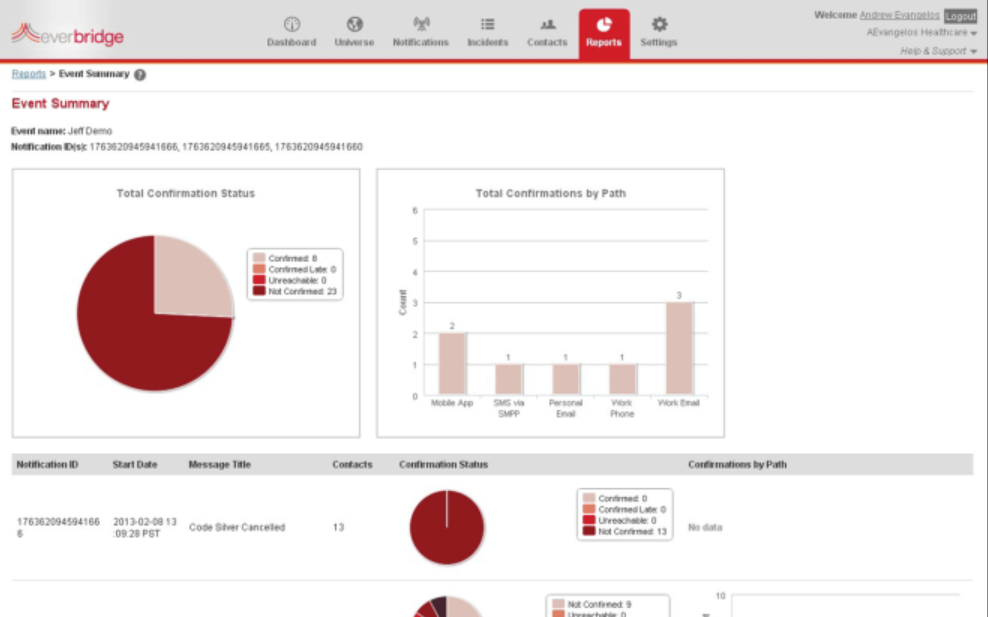The width and height of the screenshot is (988, 617).
Task: Click the Code Silver Cancelled message title
Action: [x=237, y=528]
